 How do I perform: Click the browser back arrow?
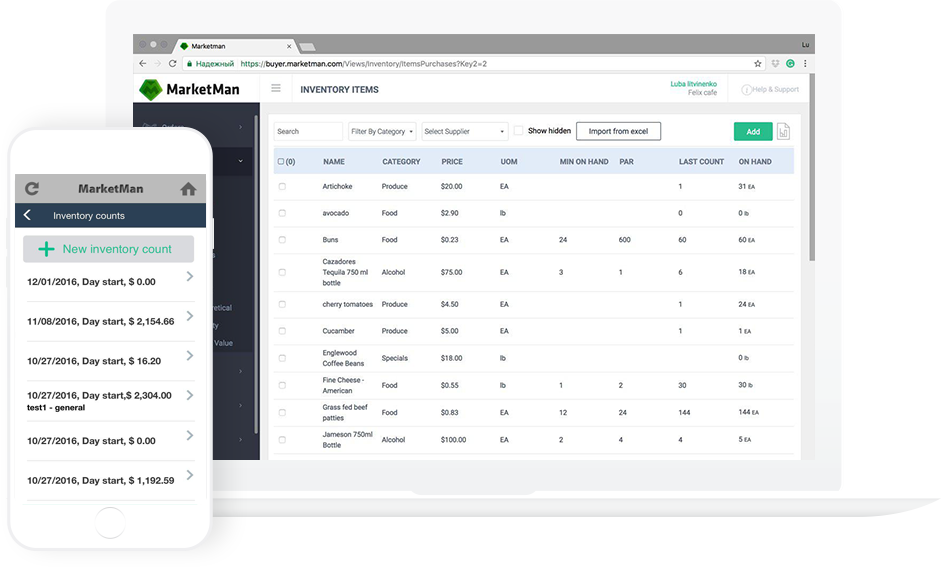click(x=142, y=64)
